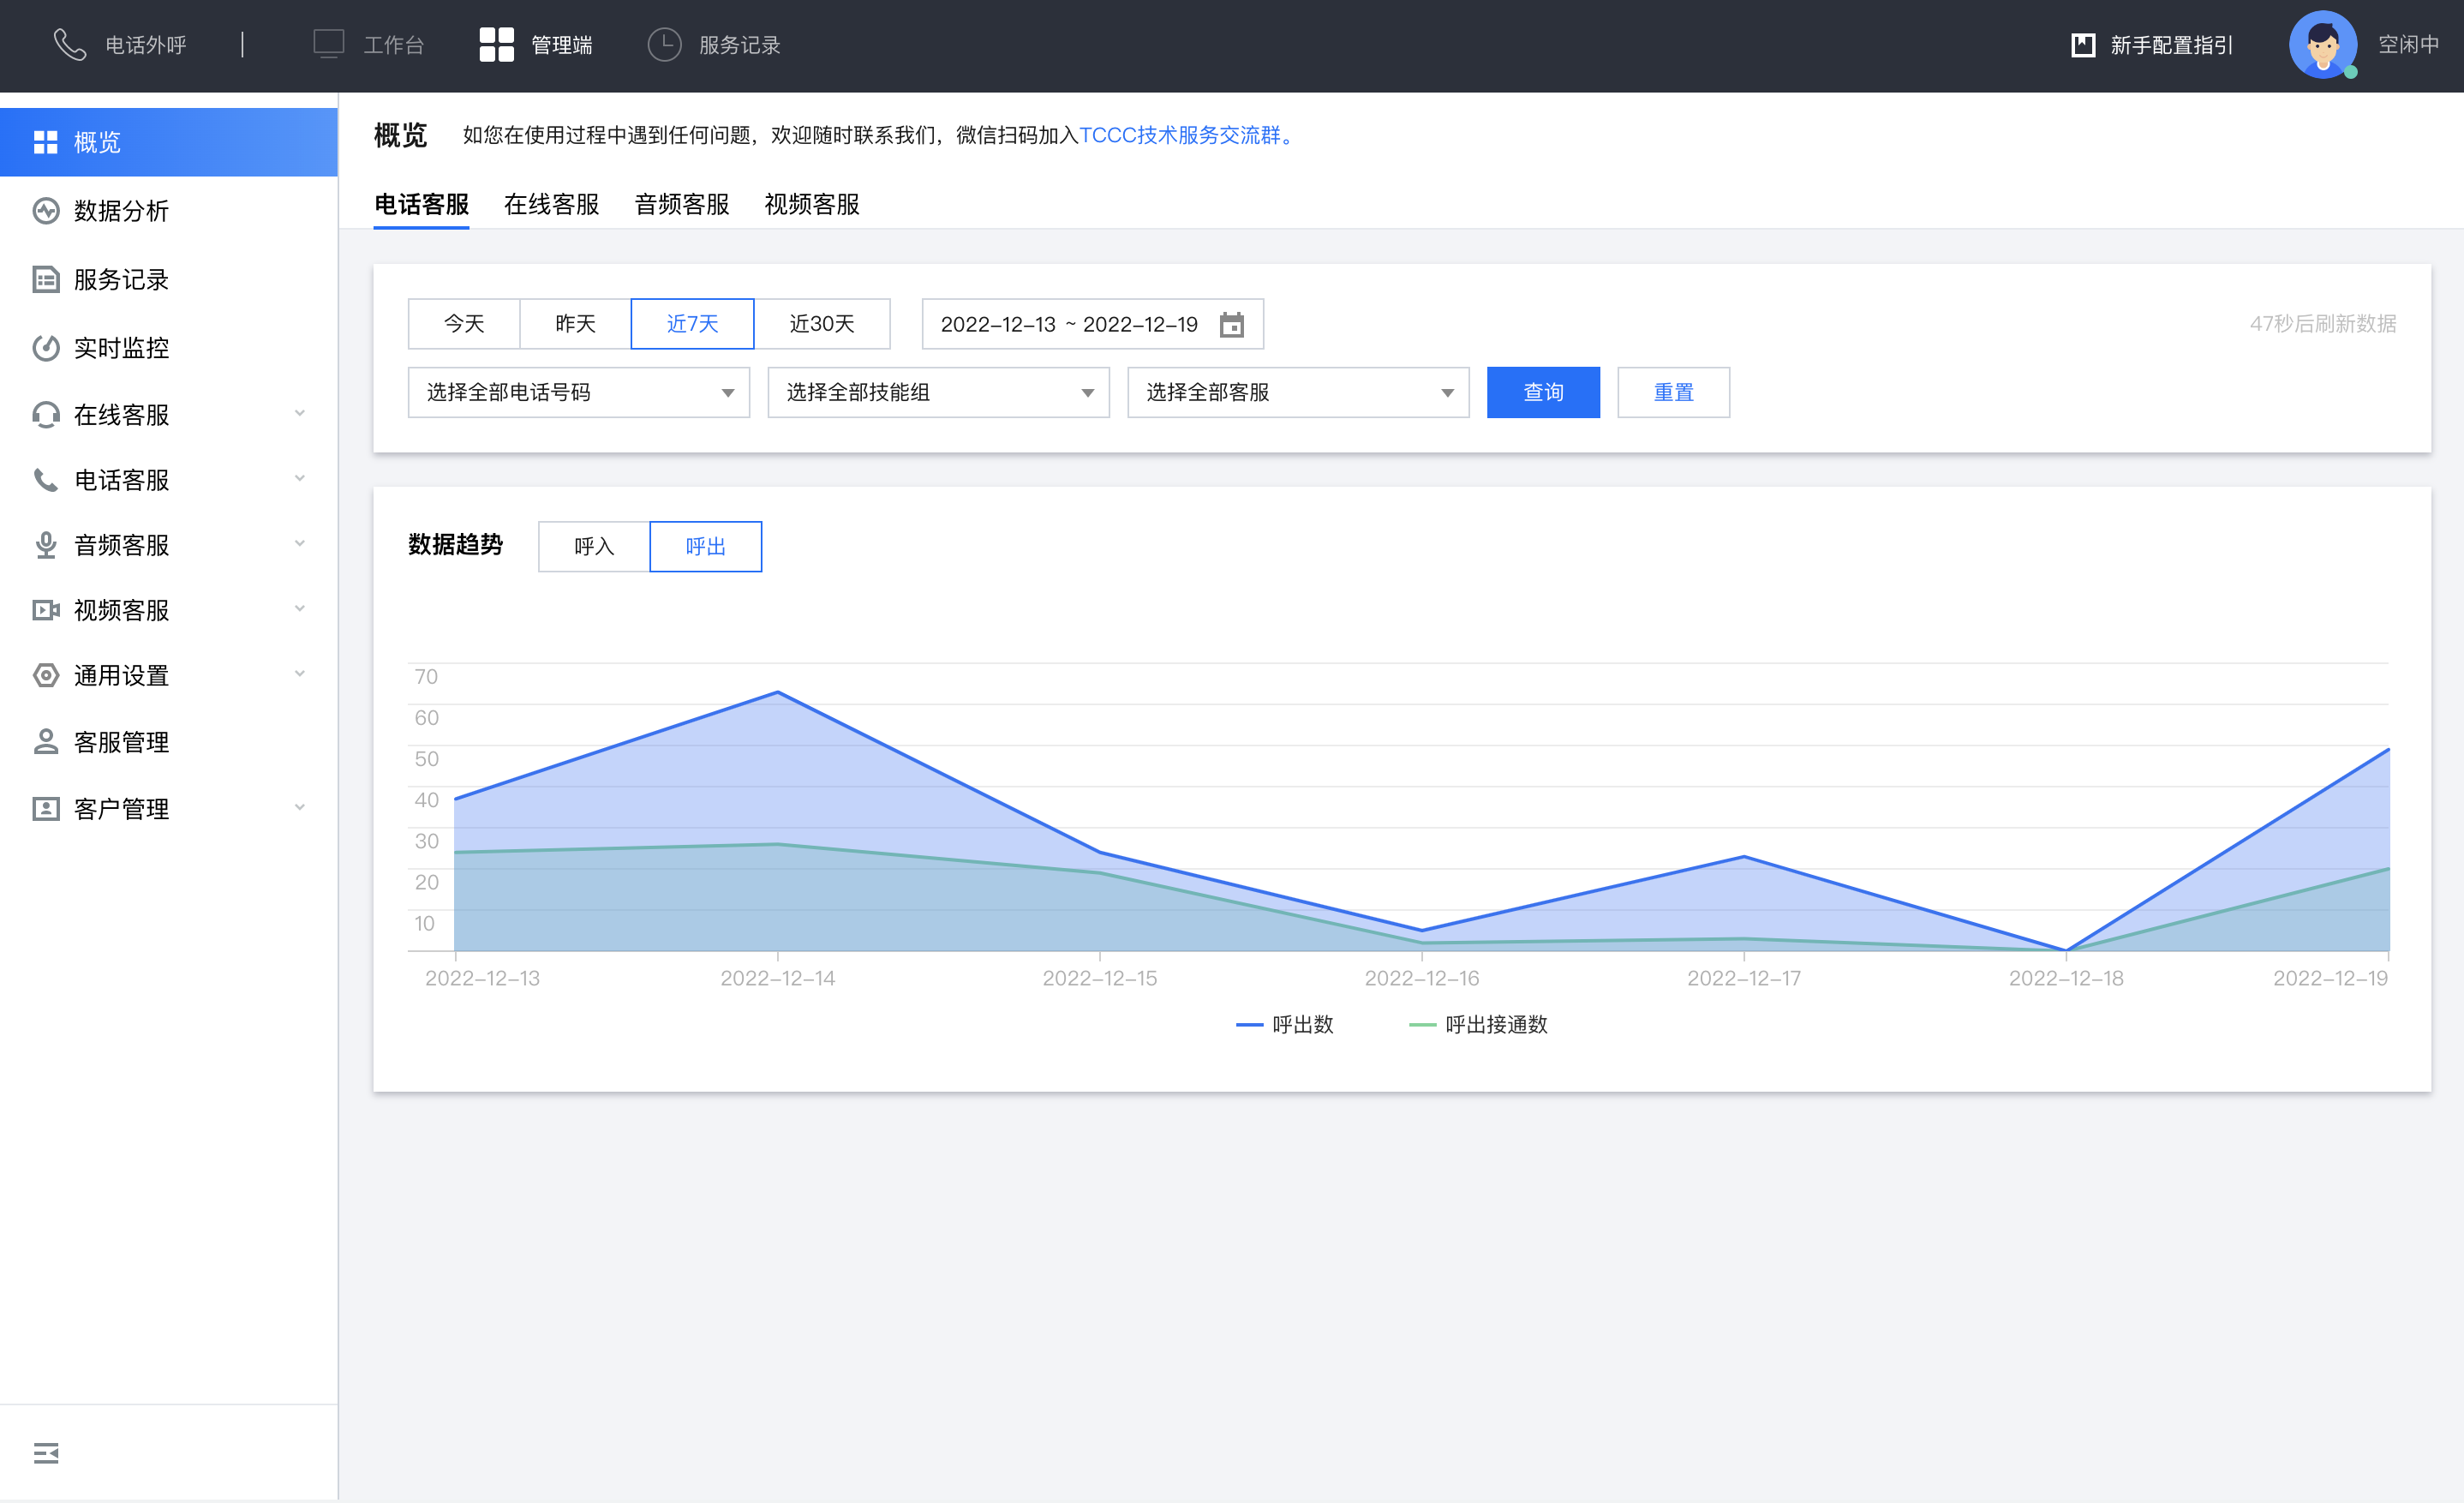This screenshot has width=2464, height=1503.
Task: Click the user avatar picture
Action: (x=2322, y=45)
